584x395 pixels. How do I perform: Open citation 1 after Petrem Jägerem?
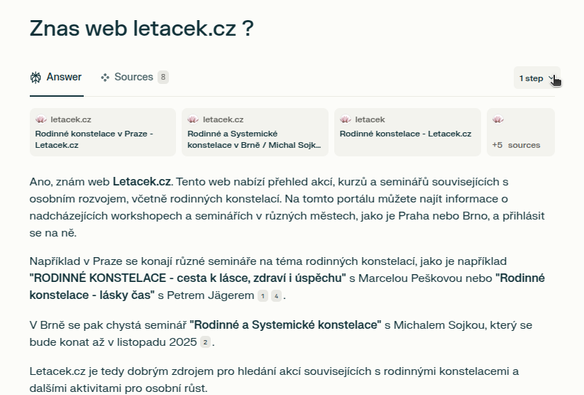point(263,296)
